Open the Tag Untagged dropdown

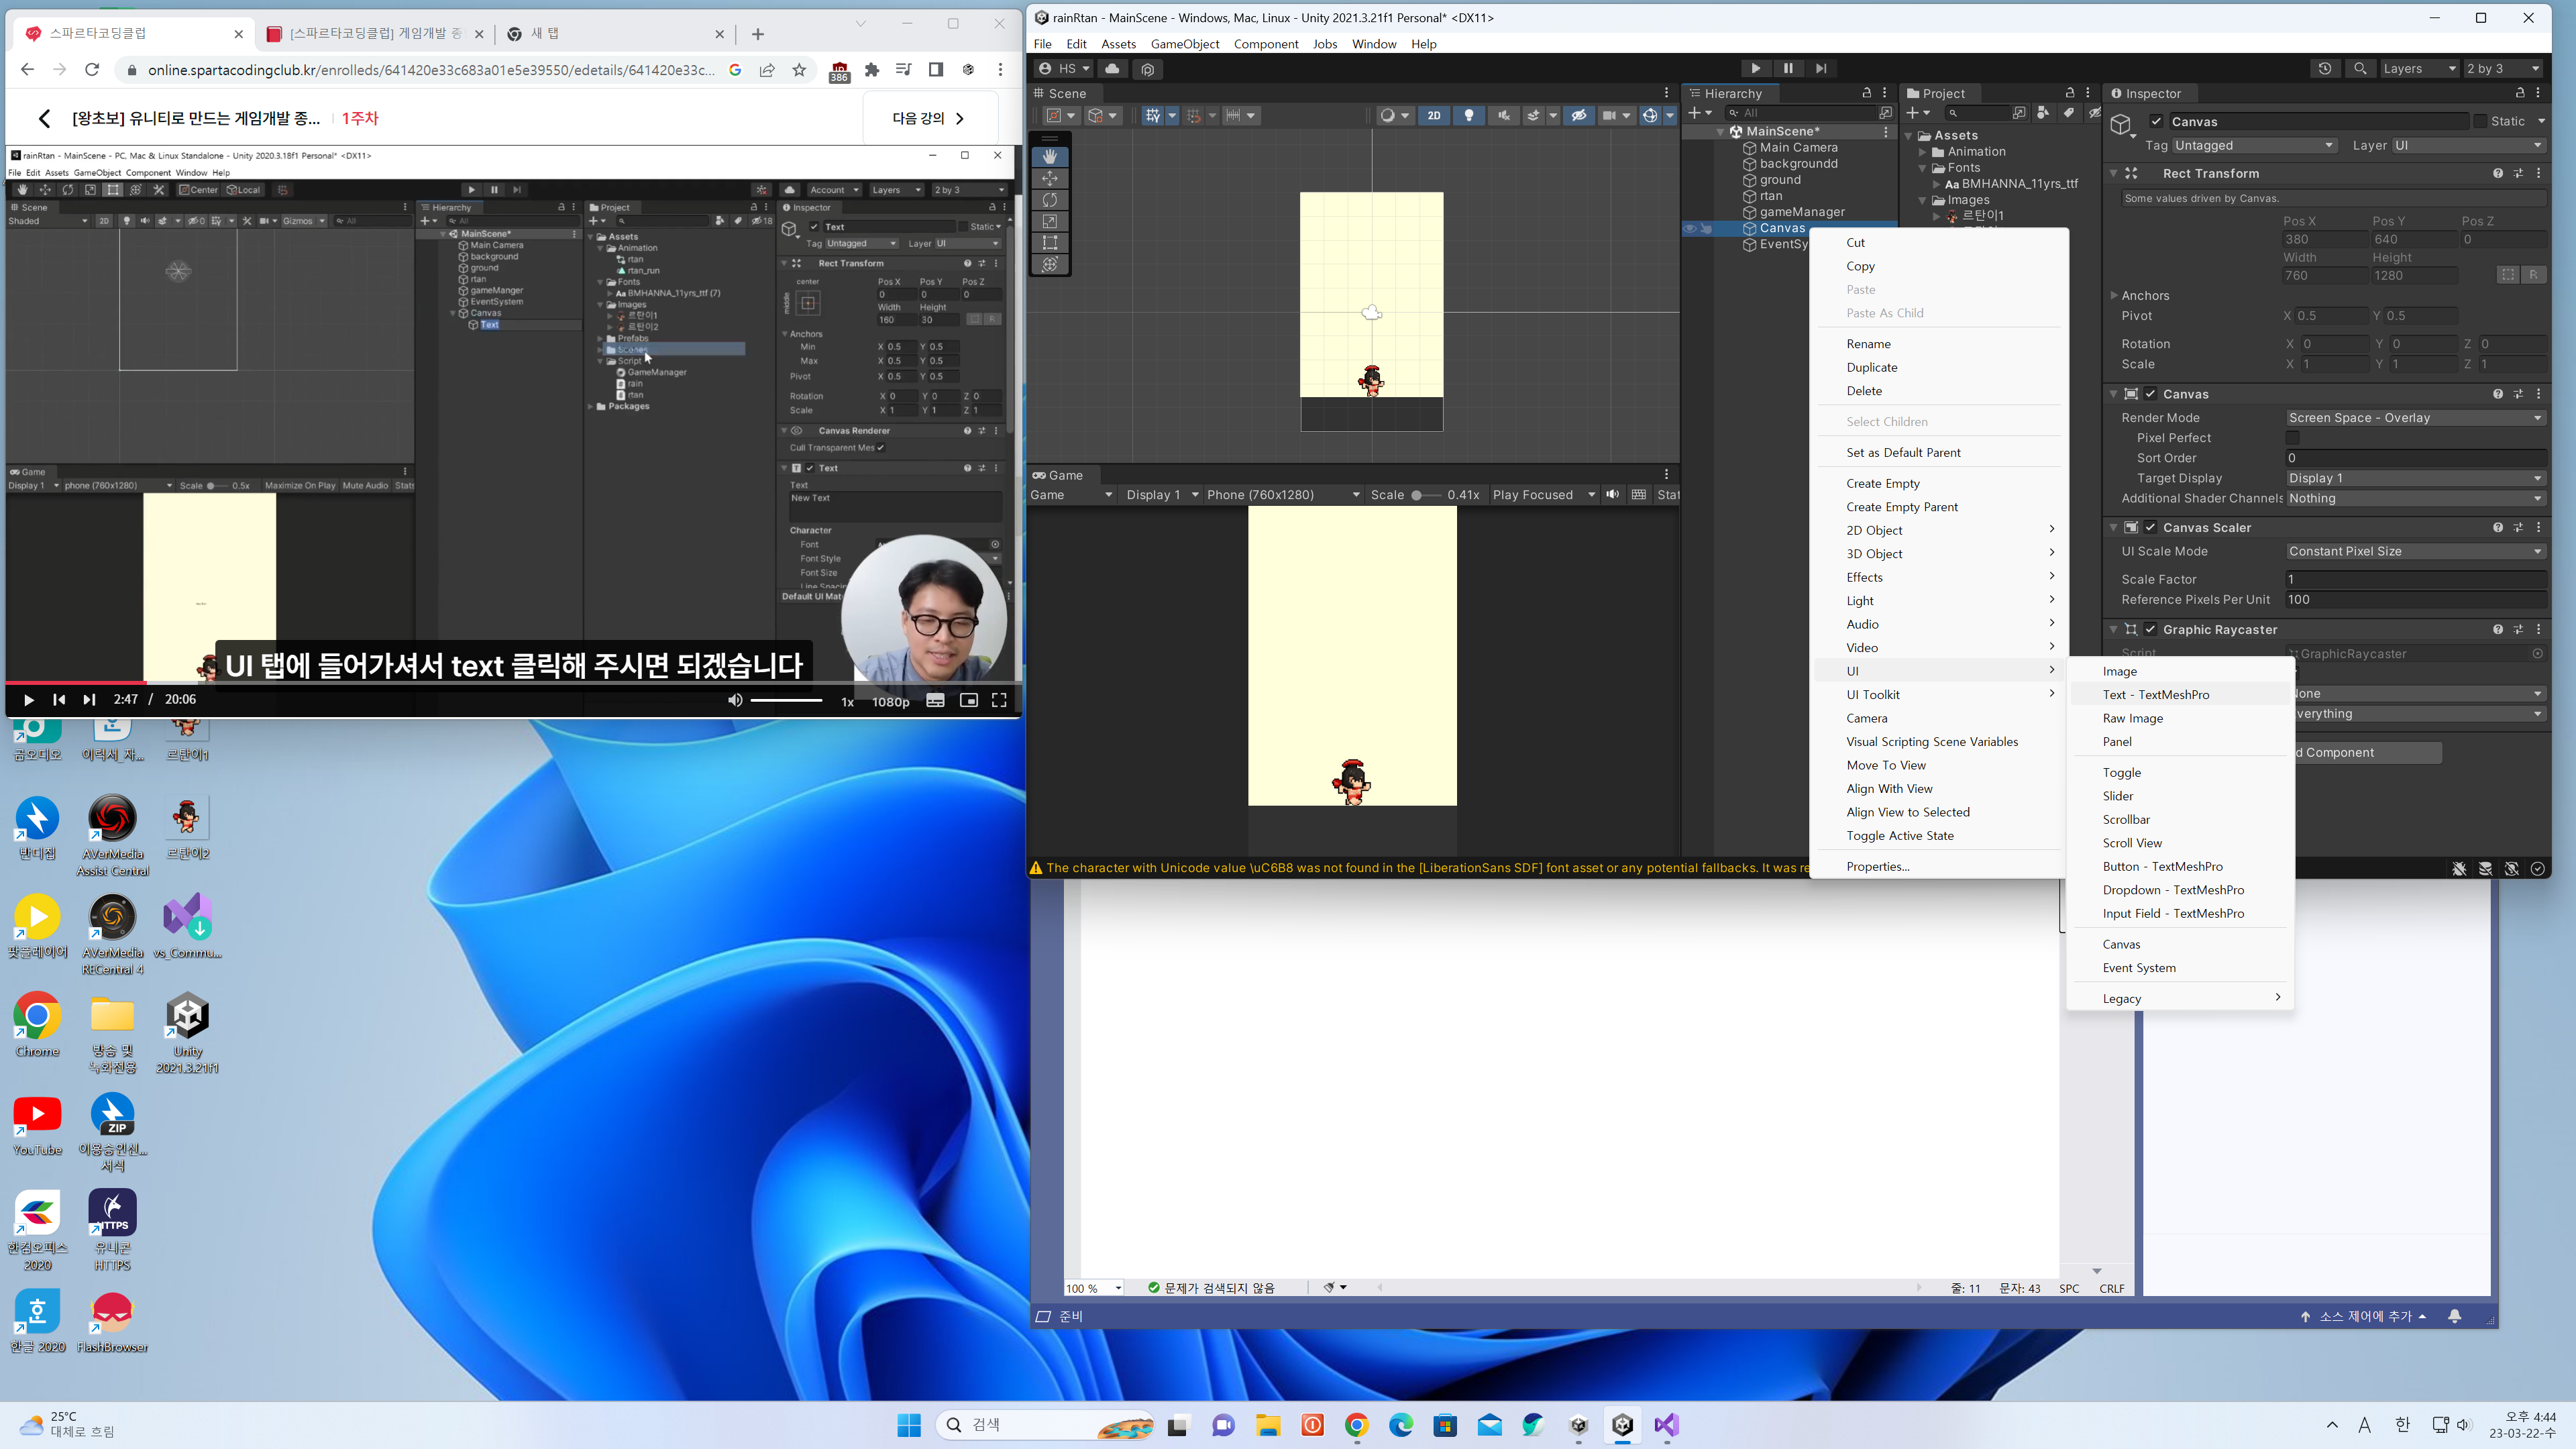(2254, 146)
